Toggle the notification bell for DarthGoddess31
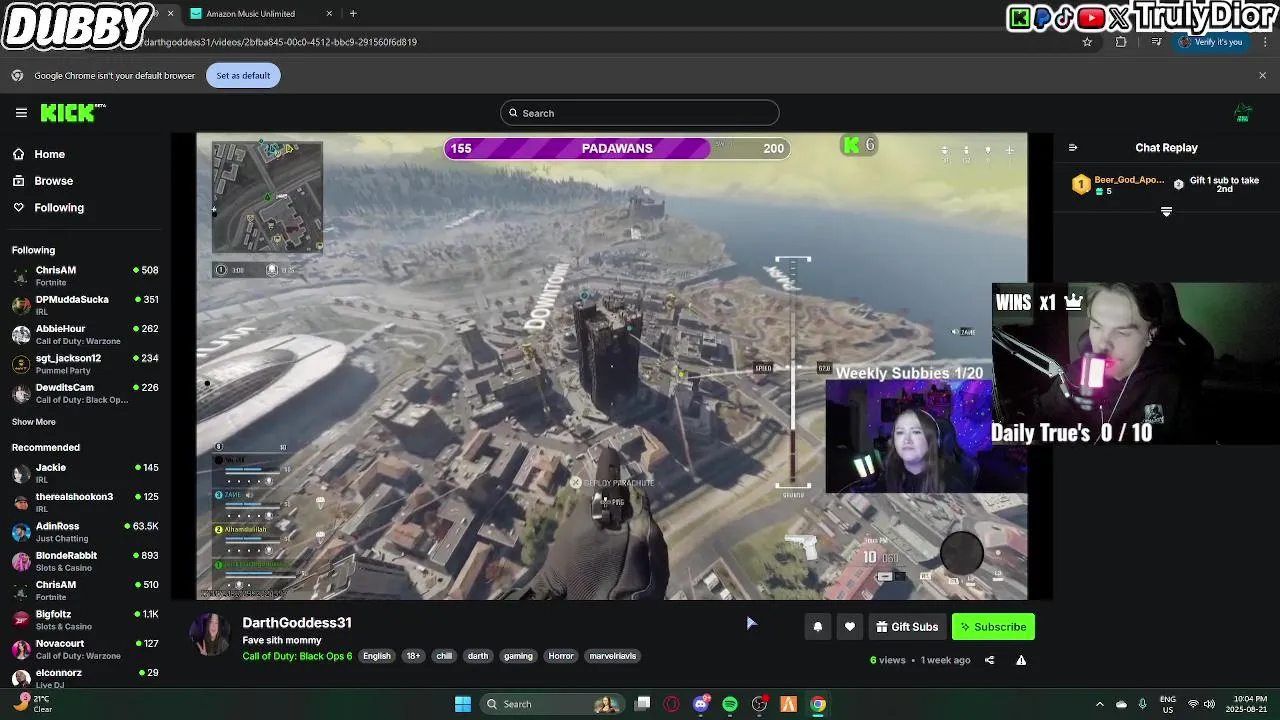 point(817,627)
